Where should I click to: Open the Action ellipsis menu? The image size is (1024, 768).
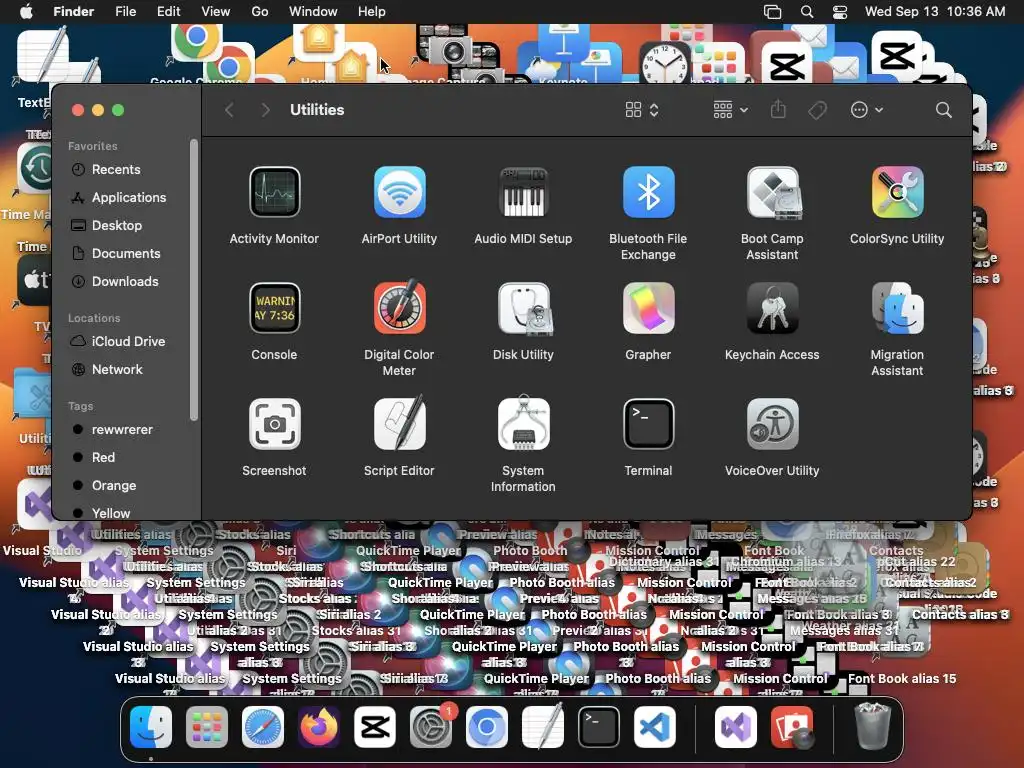(x=867, y=110)
